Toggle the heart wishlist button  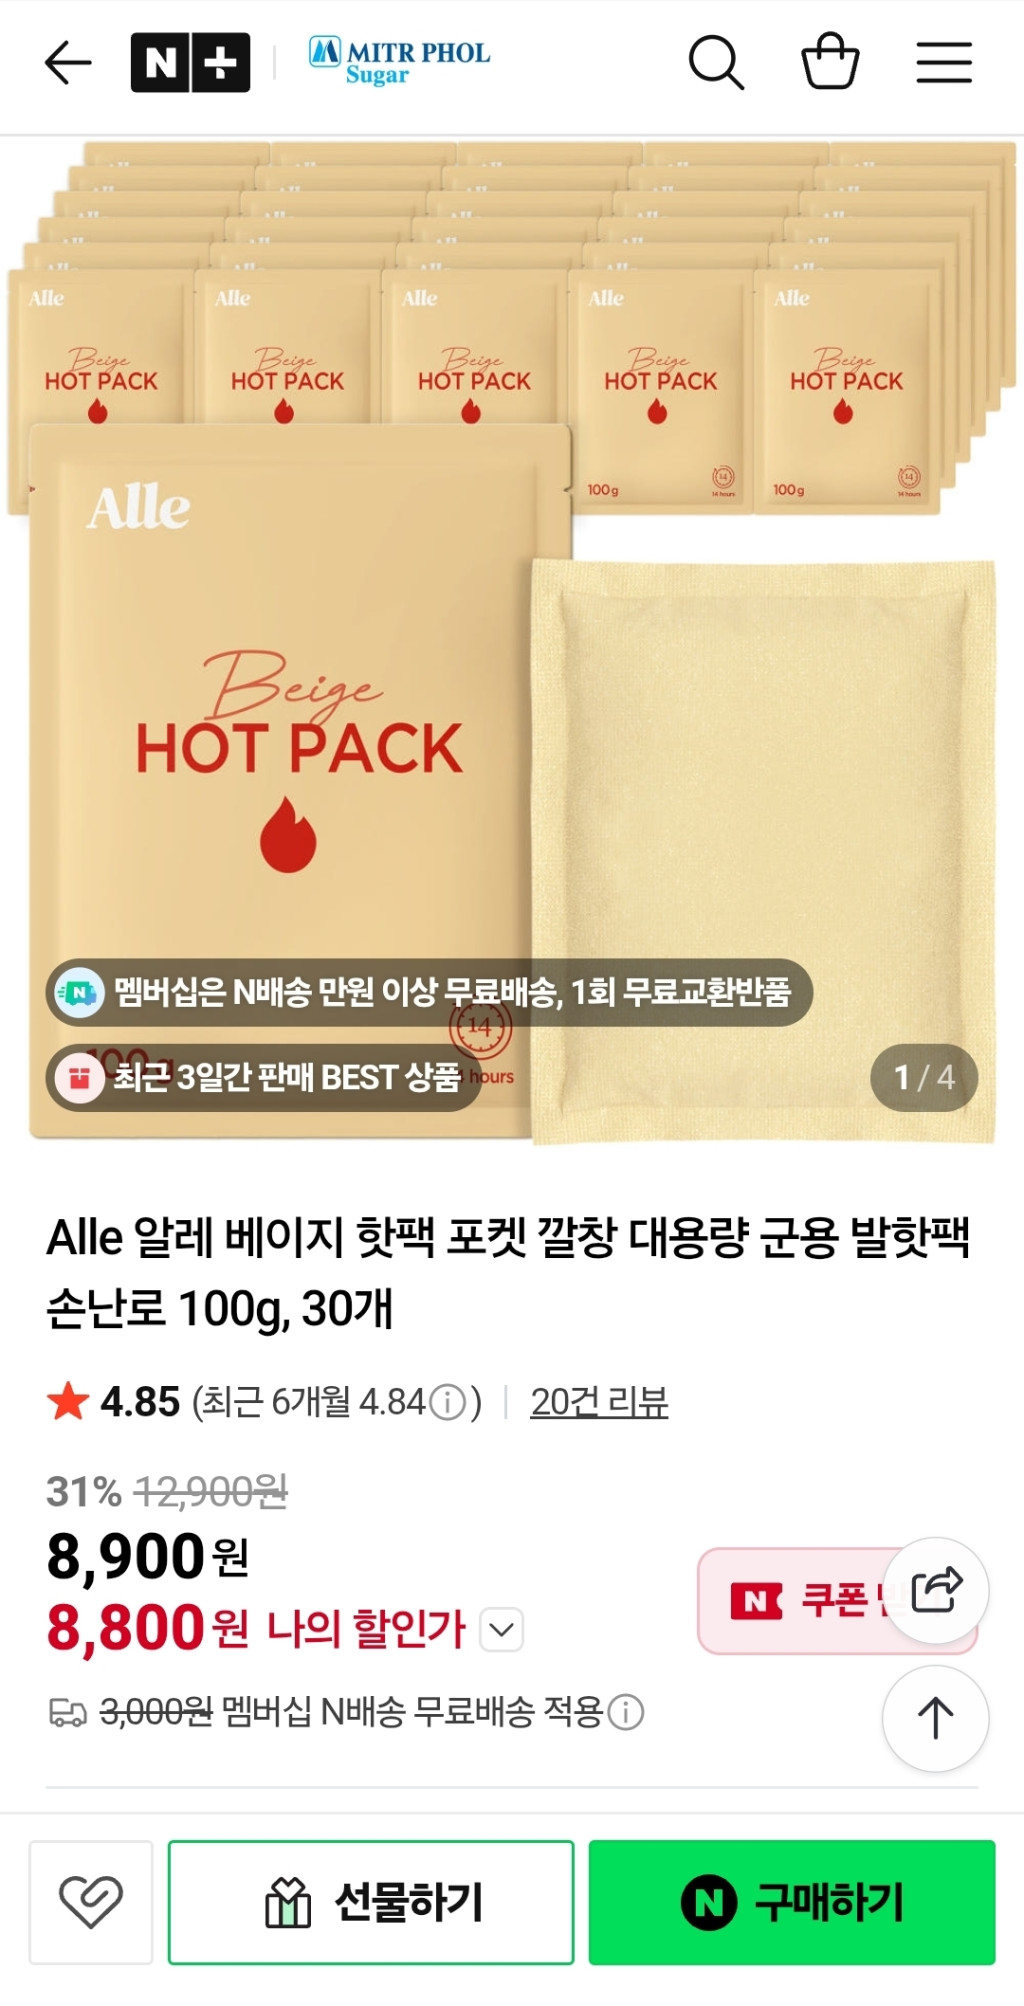(91, 1902)
